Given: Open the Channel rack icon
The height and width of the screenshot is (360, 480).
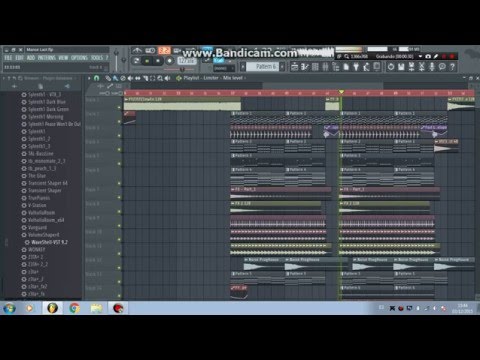Looking at the screenshot, I should click(x=315, y=67).
